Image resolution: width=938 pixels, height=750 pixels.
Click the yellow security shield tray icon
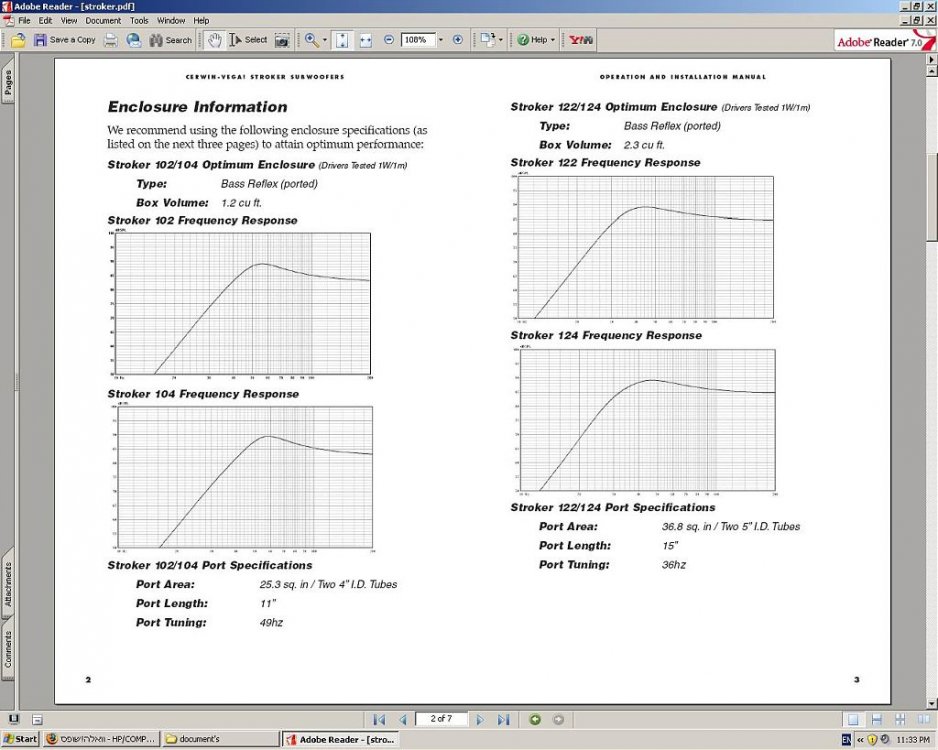pos(872,740)
